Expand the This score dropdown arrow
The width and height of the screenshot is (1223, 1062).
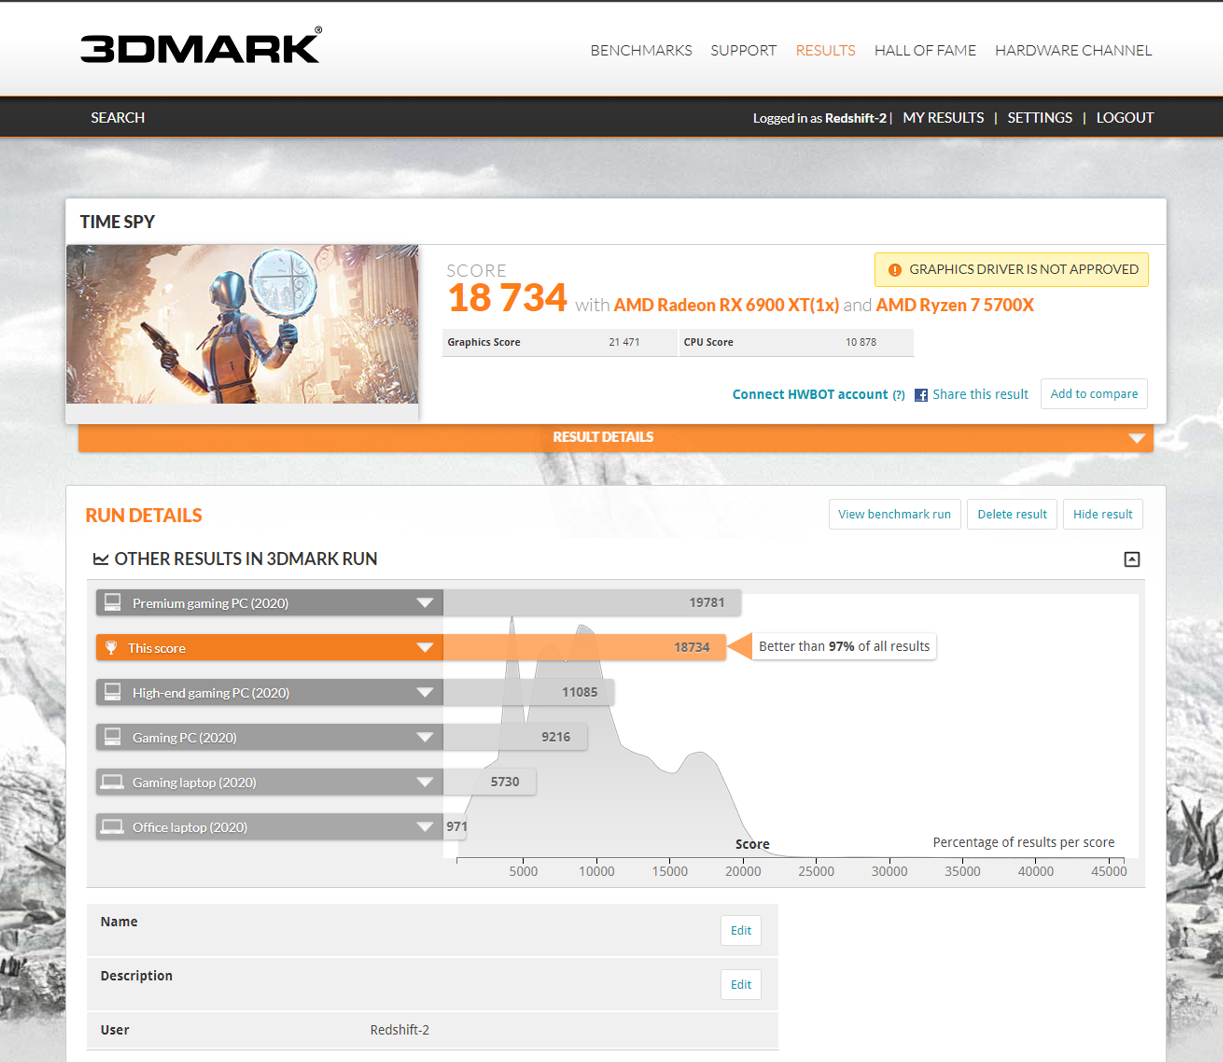point(425,648)
